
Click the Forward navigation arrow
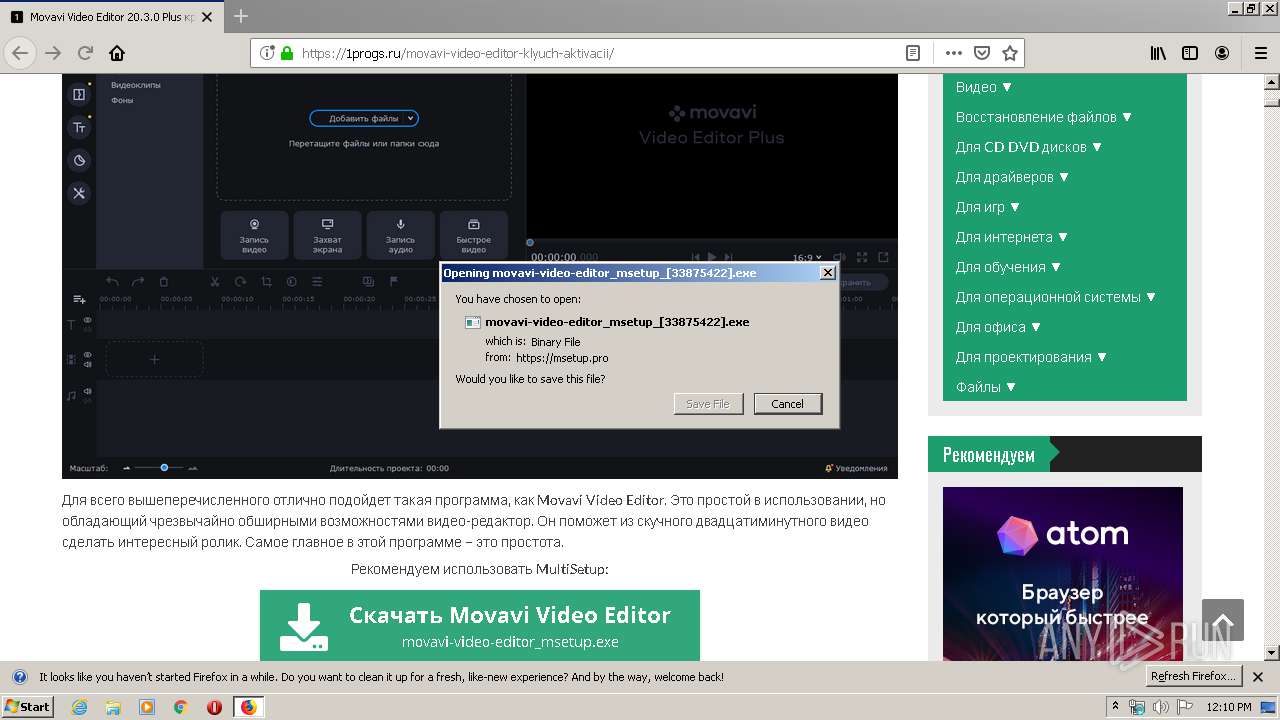click(x=53, y=53)
